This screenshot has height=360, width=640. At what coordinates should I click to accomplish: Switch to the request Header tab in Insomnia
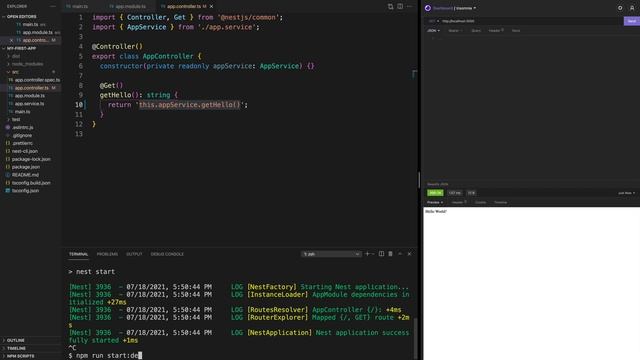pyautogui.click(x=496, y=31)
